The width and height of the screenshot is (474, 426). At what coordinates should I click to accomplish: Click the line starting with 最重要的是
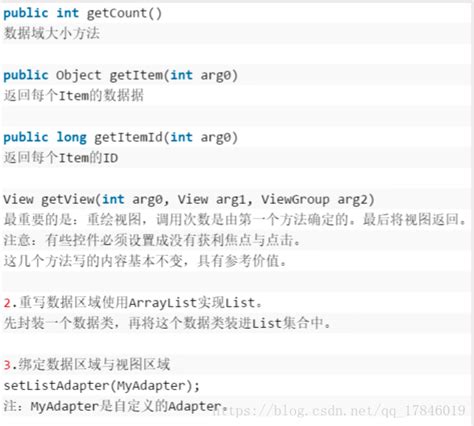(235, 220)
